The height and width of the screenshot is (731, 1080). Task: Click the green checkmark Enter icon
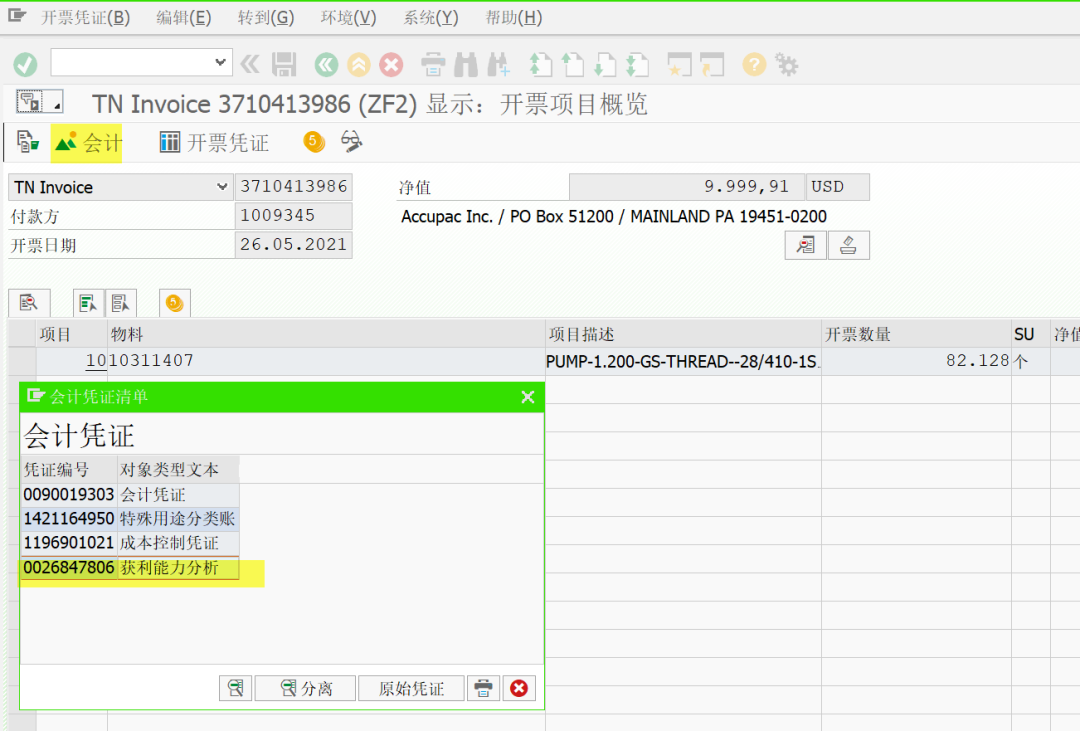coord(25,65)
